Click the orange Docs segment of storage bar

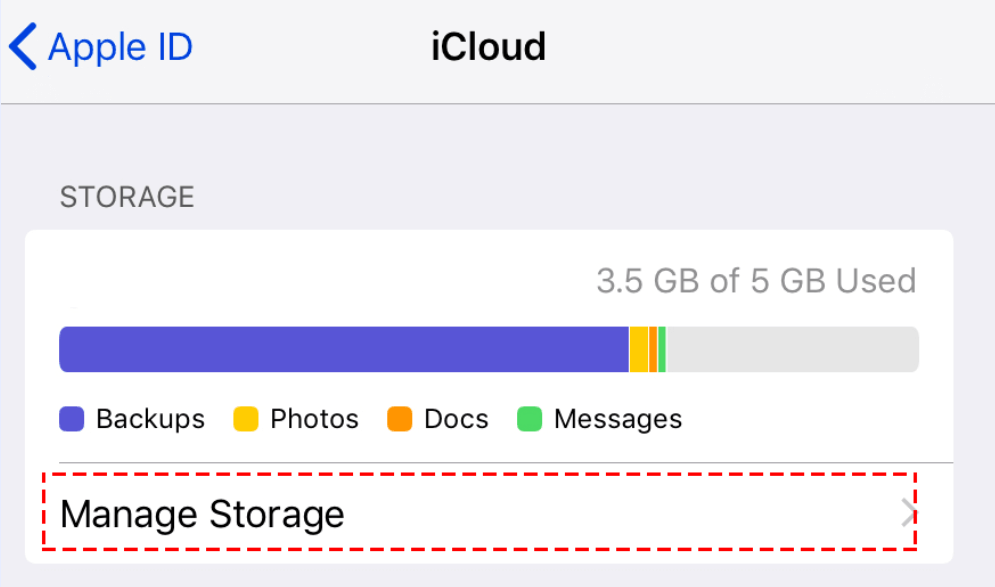click(x=653, y=349)
